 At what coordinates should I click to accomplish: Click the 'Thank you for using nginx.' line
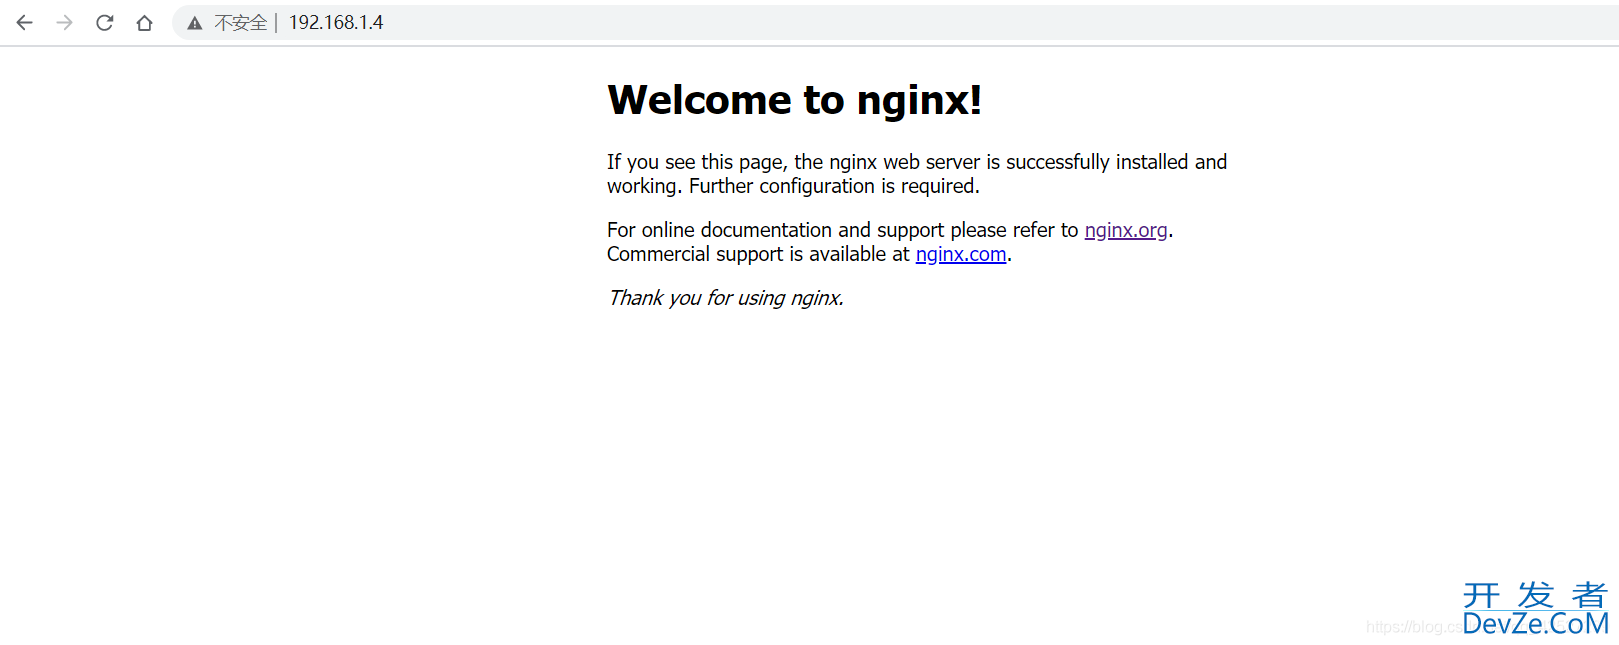coord(726,298)
